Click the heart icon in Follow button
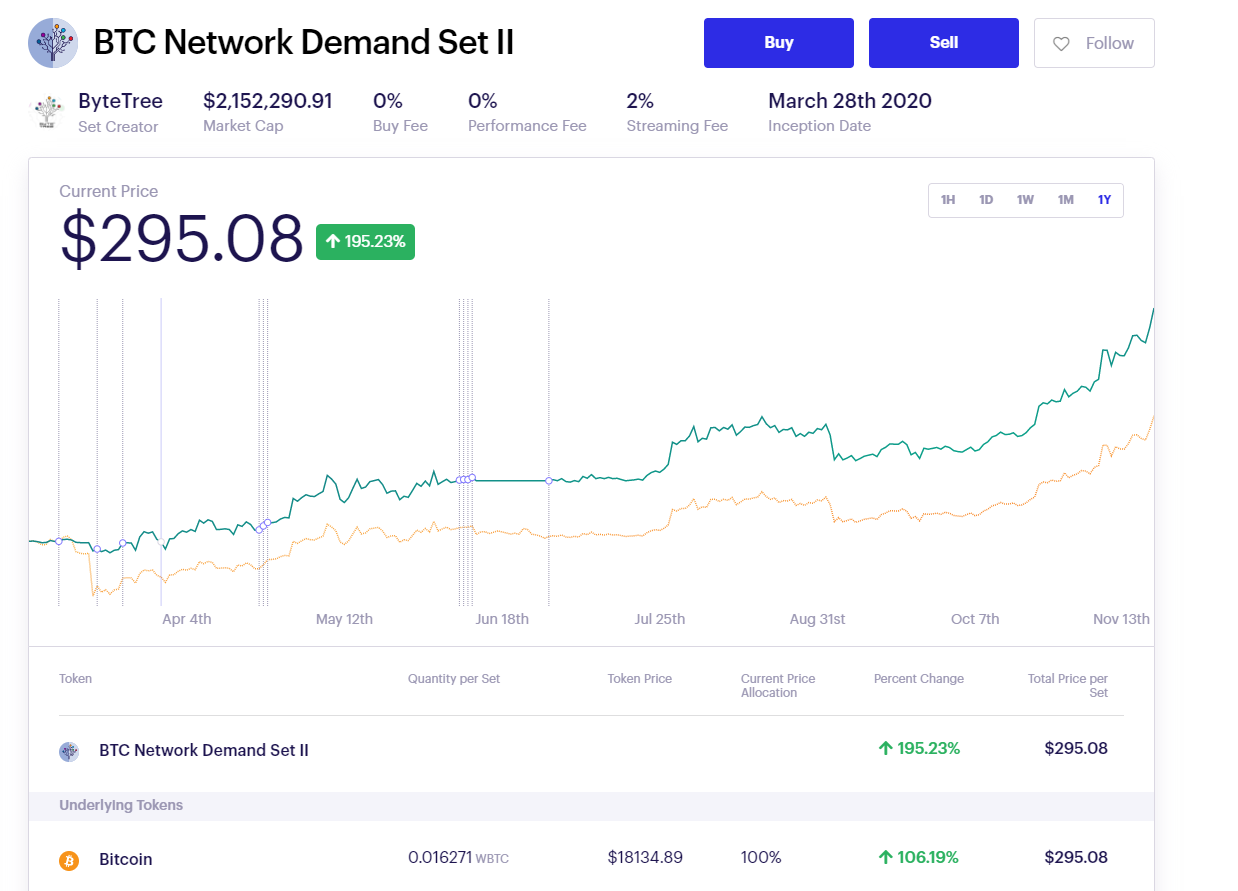1238x891 pixels. click(1062, 44)
